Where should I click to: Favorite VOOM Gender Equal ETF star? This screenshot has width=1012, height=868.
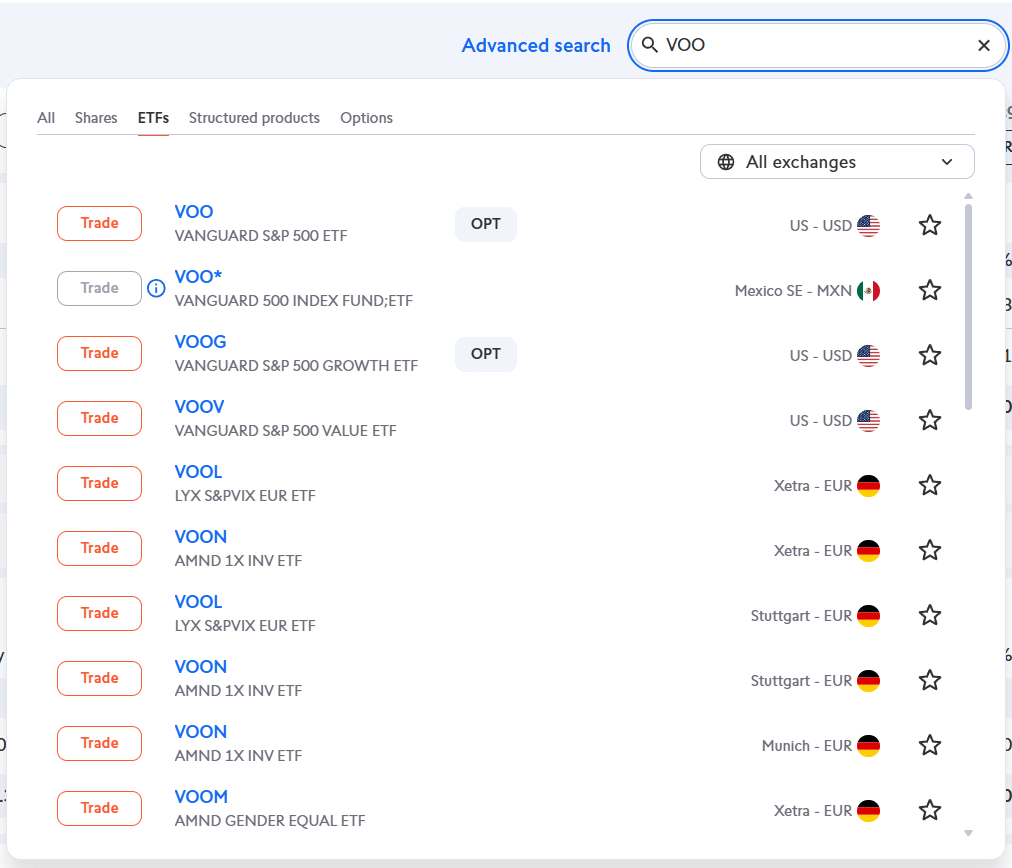click(x=929, y=810)
